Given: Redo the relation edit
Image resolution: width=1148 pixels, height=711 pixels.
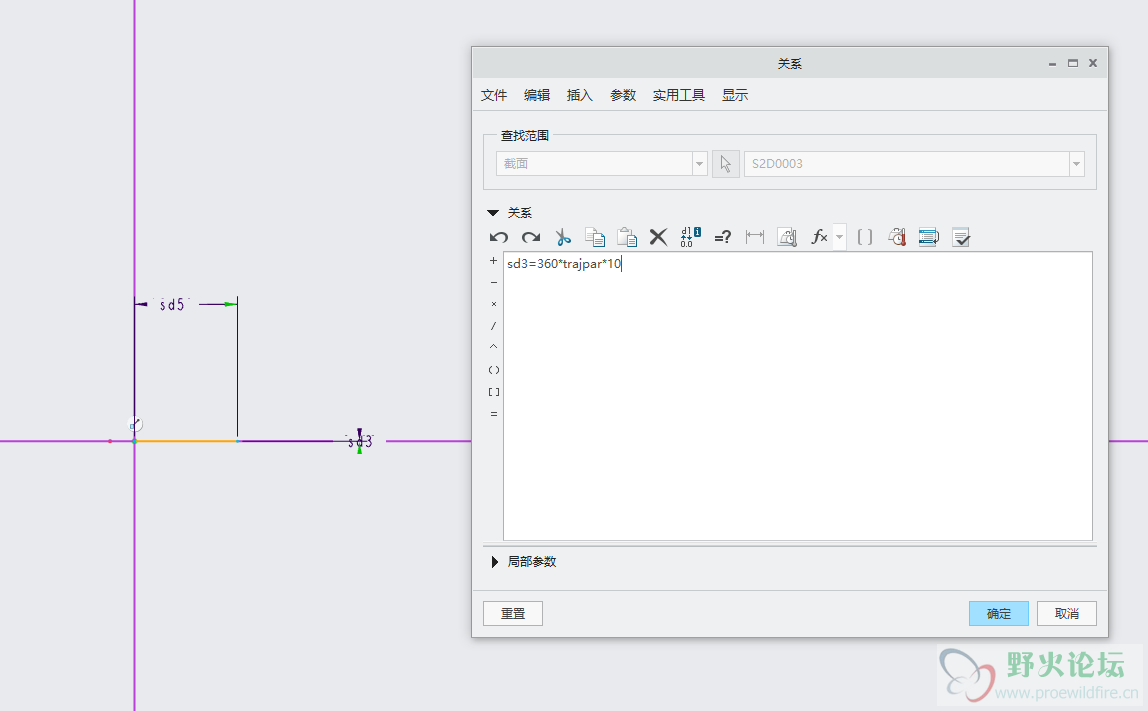Looking at the screenshot, I should point(531,237).
